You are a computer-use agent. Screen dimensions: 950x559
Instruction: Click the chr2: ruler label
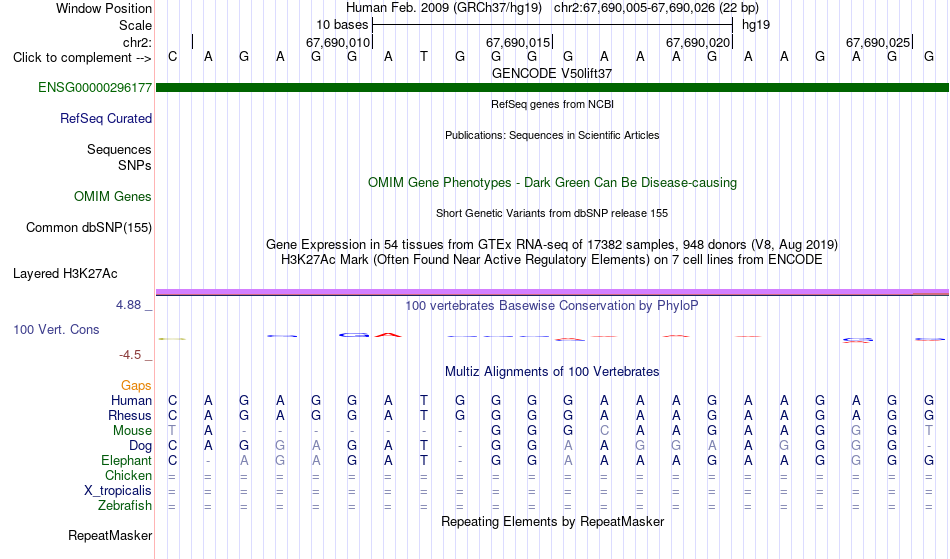[x=137, y=42]
